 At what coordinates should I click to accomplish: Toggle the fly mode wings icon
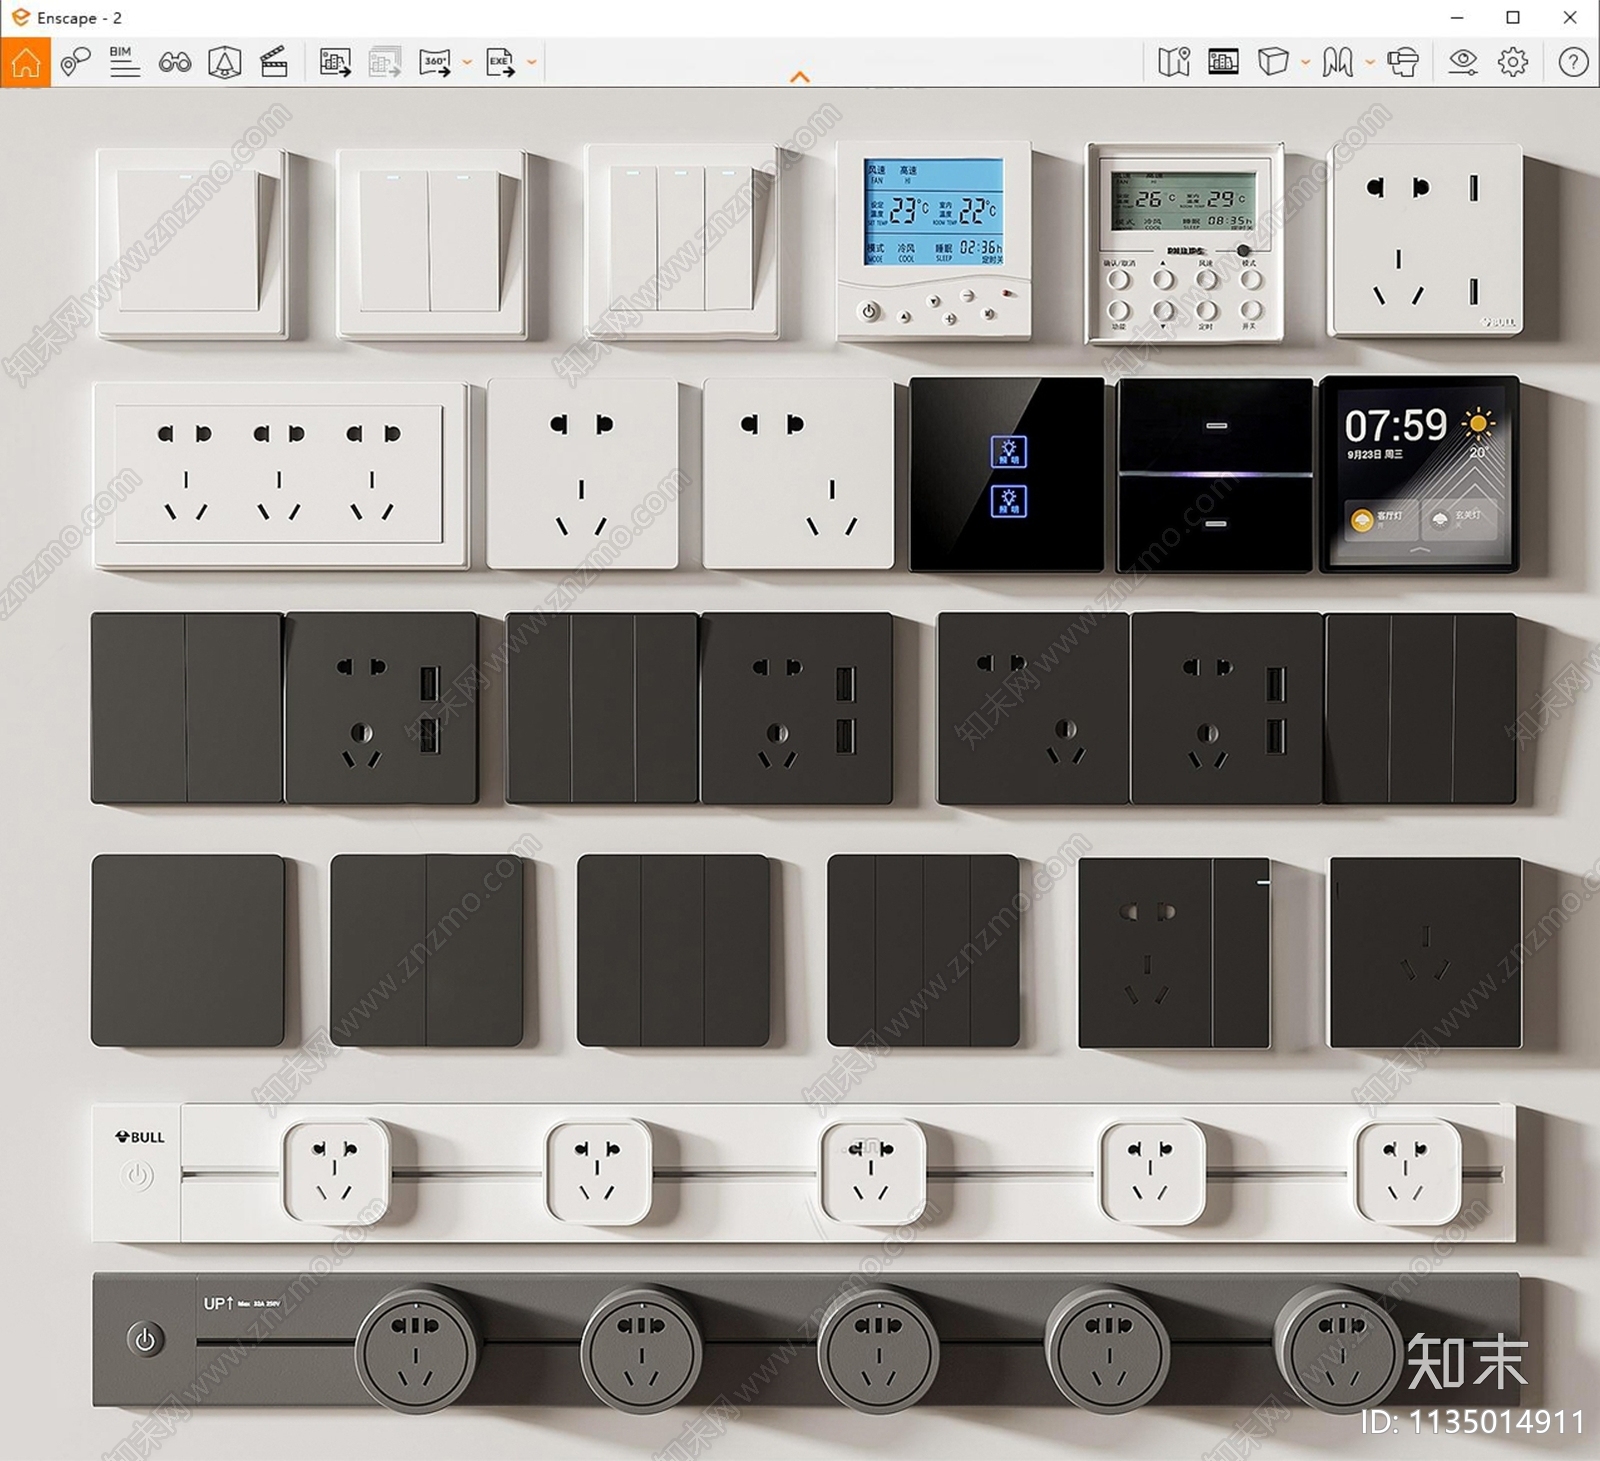[x=1338, y=62]
